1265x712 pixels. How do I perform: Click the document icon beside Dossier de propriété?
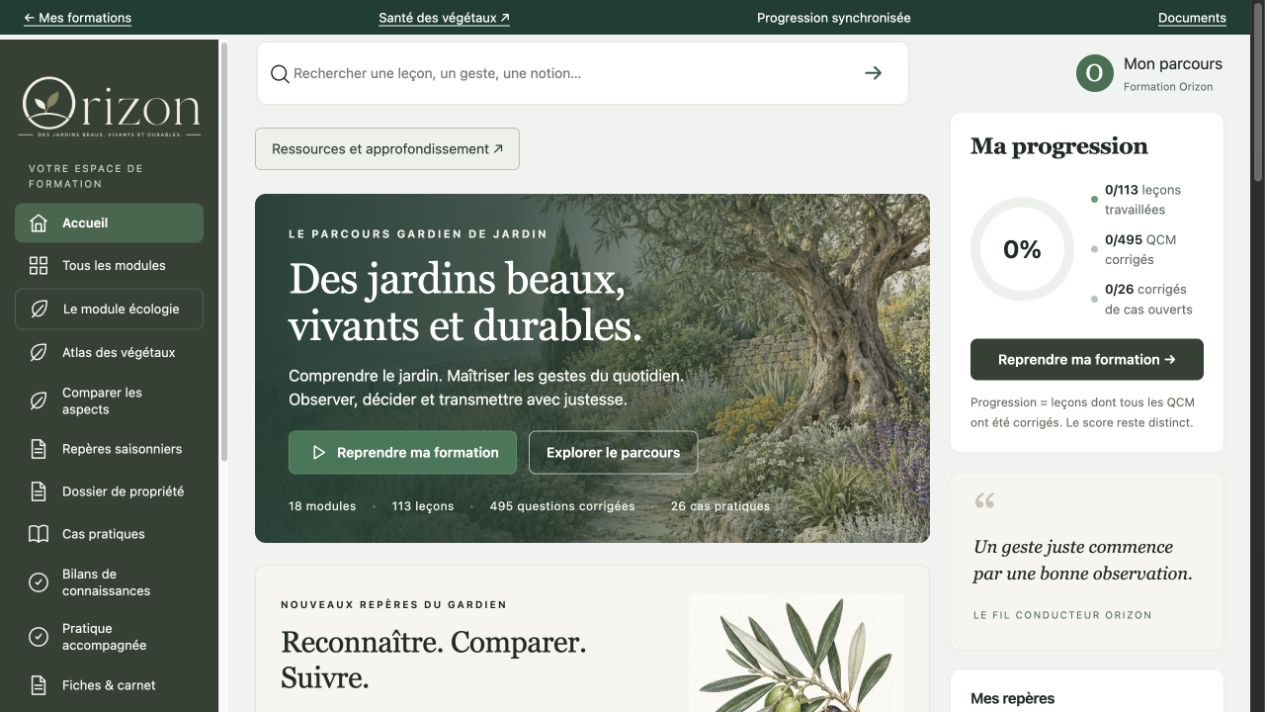pyautogui.click(x=38, y=491)
